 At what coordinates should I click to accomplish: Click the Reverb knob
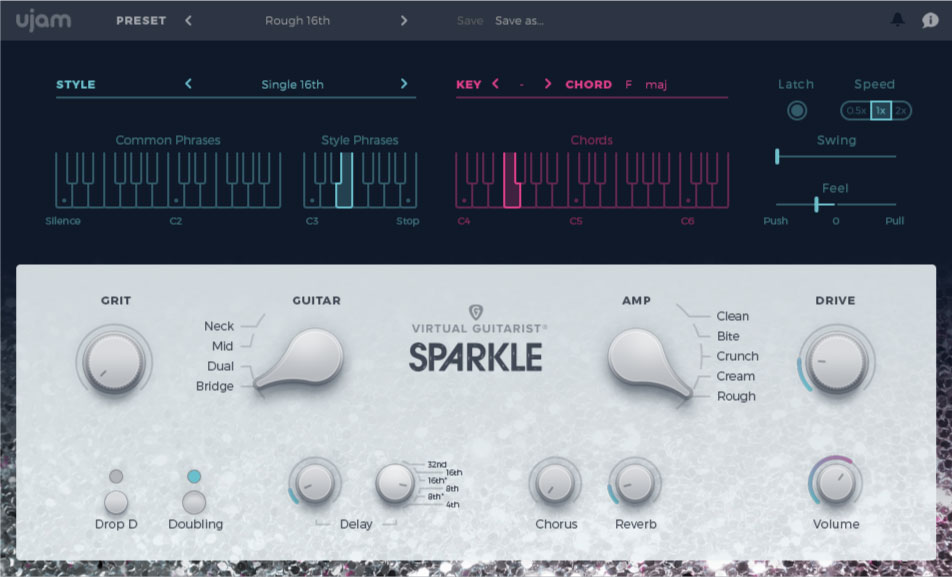point(634,483)
